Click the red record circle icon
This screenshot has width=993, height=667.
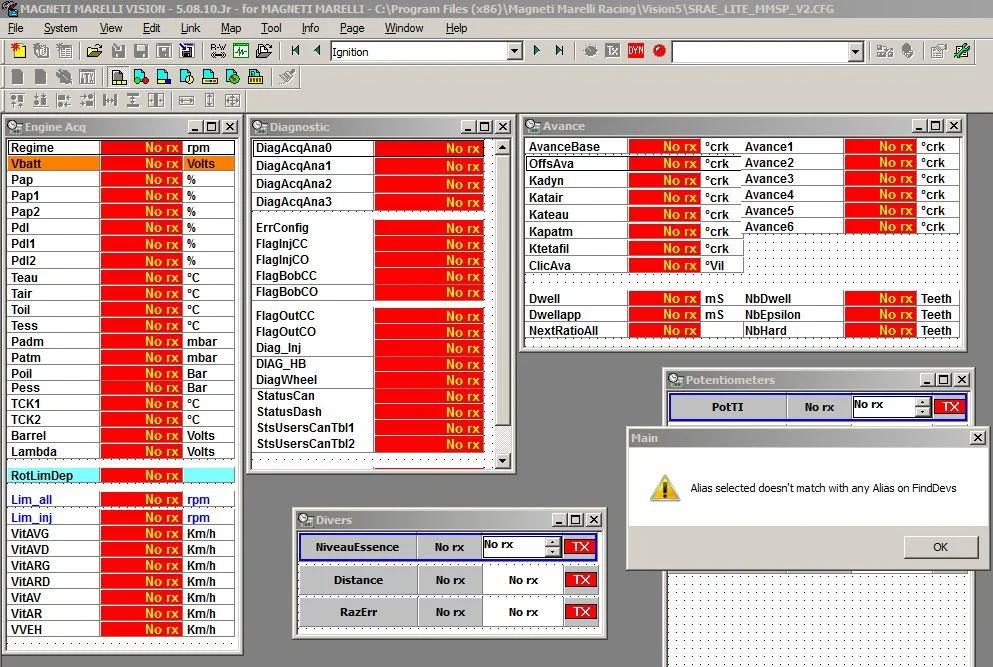659,51
